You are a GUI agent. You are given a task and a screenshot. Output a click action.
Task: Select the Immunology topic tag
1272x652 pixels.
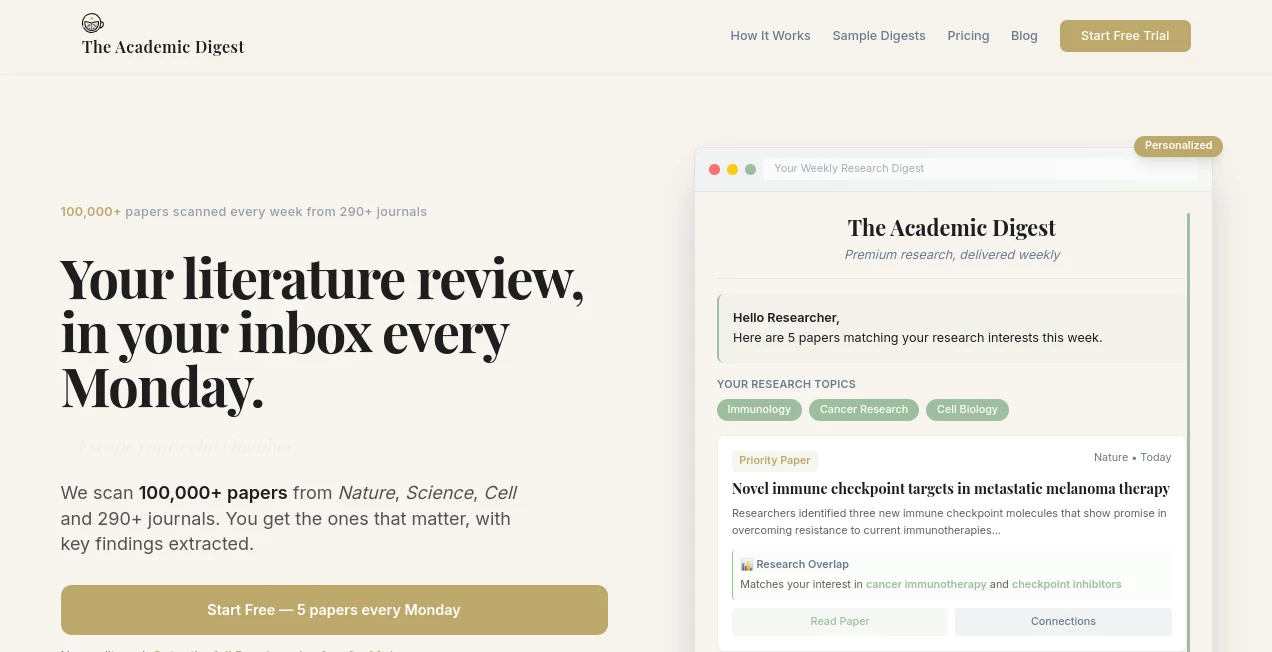pos(759,410)
